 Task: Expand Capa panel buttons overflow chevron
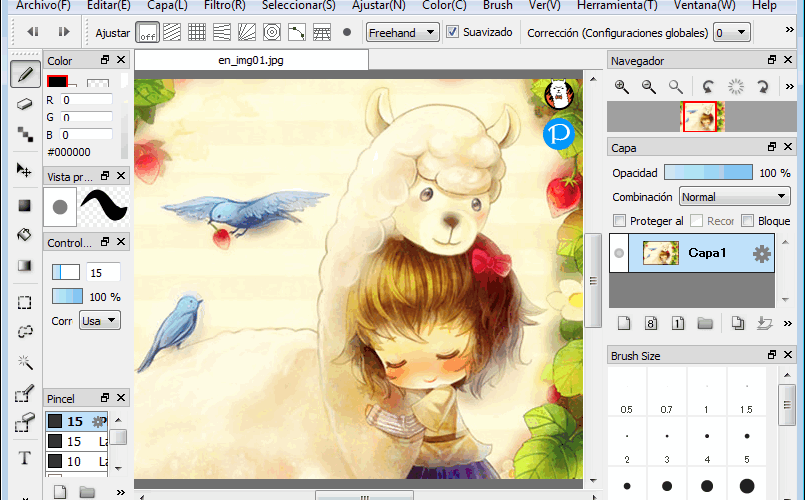pyautogui.click(x=788, y=323)
